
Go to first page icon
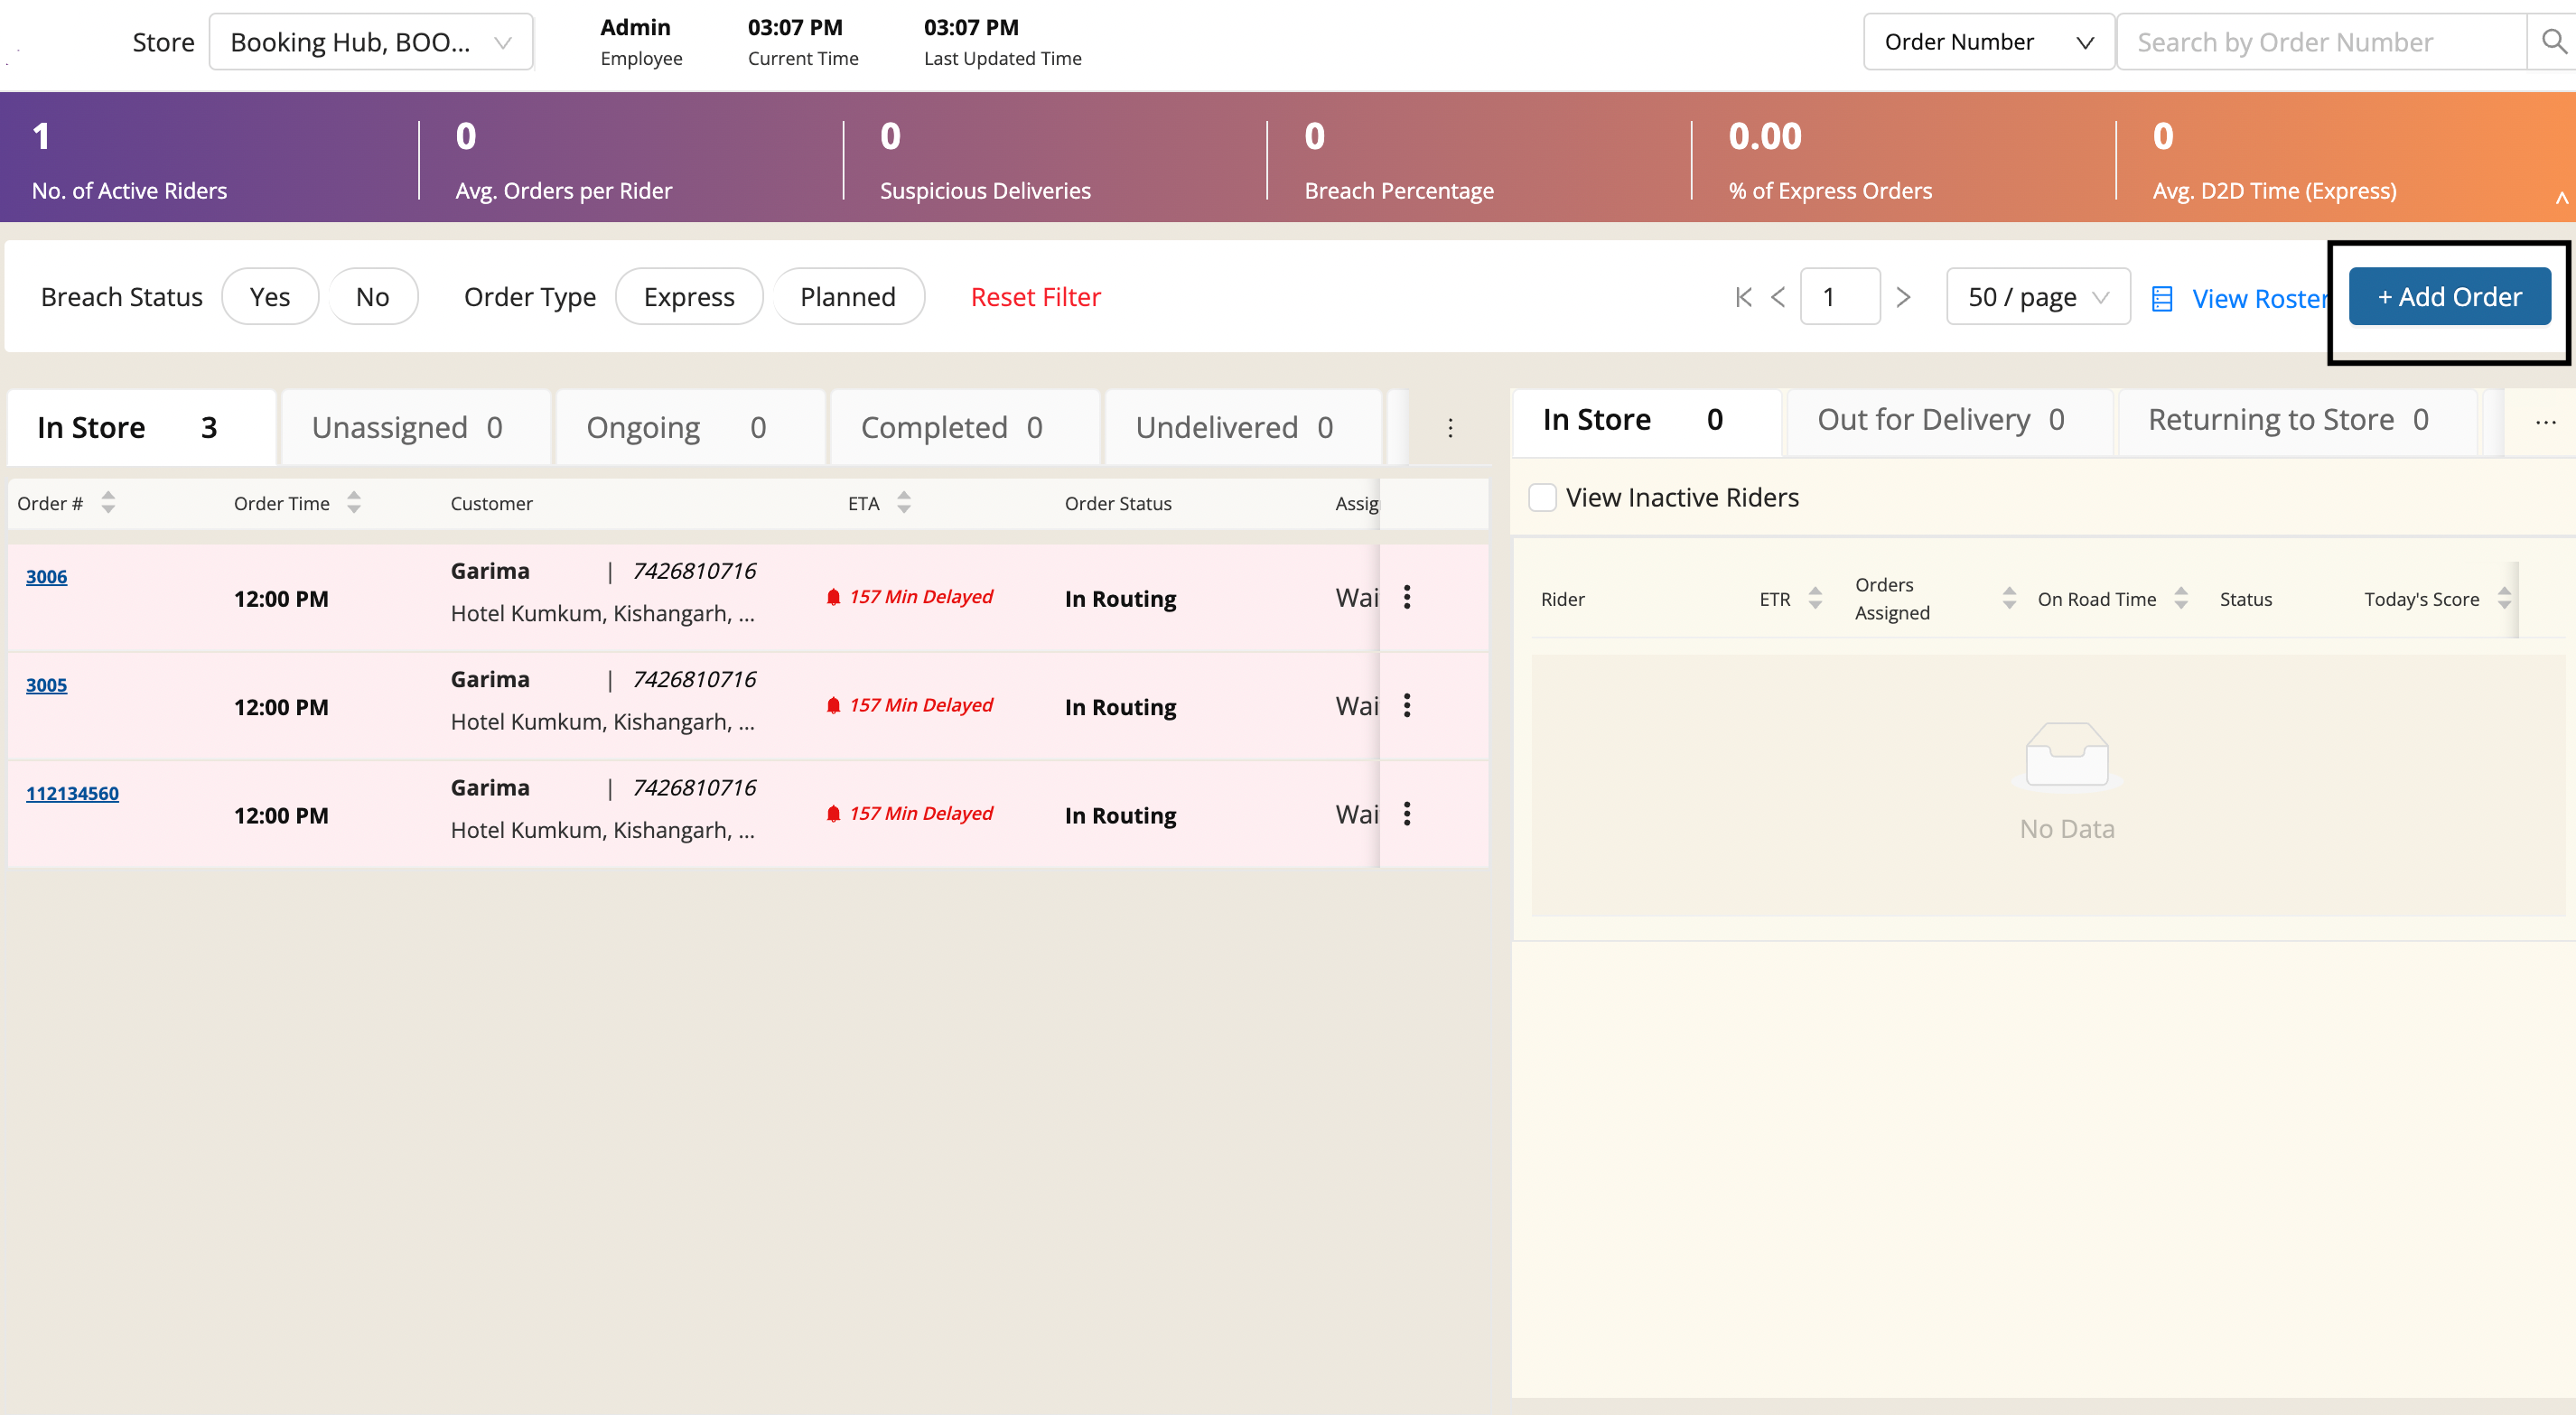tap(1743, 297)
